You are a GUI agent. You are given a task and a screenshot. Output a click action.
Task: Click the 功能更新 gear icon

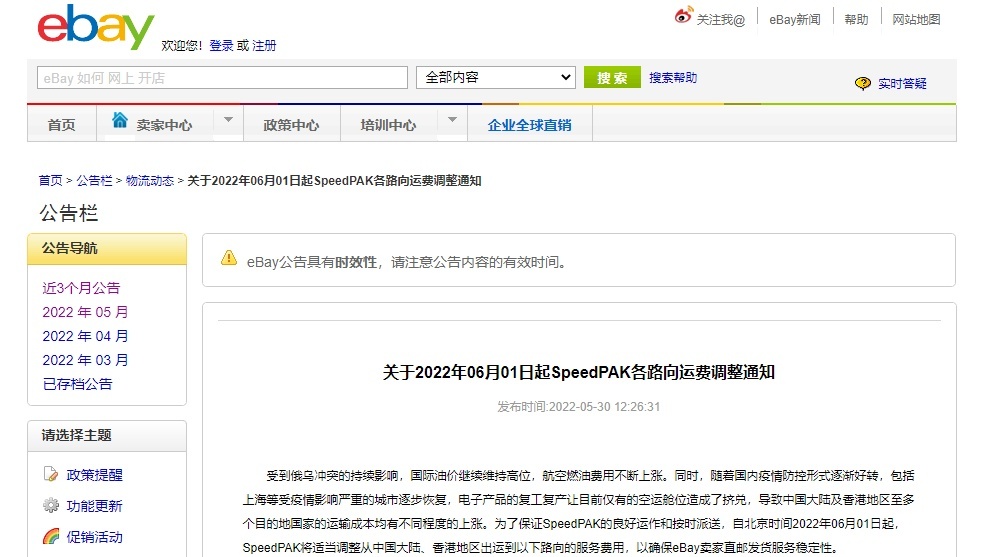tap(51, 506)
